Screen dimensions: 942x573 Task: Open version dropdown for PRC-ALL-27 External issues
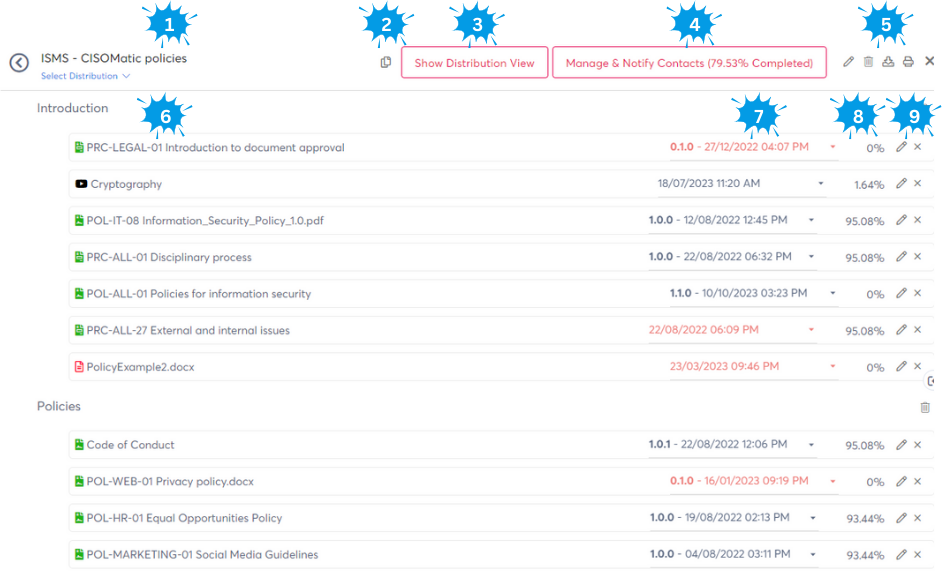pyautogui.click(x=811, y=330)
